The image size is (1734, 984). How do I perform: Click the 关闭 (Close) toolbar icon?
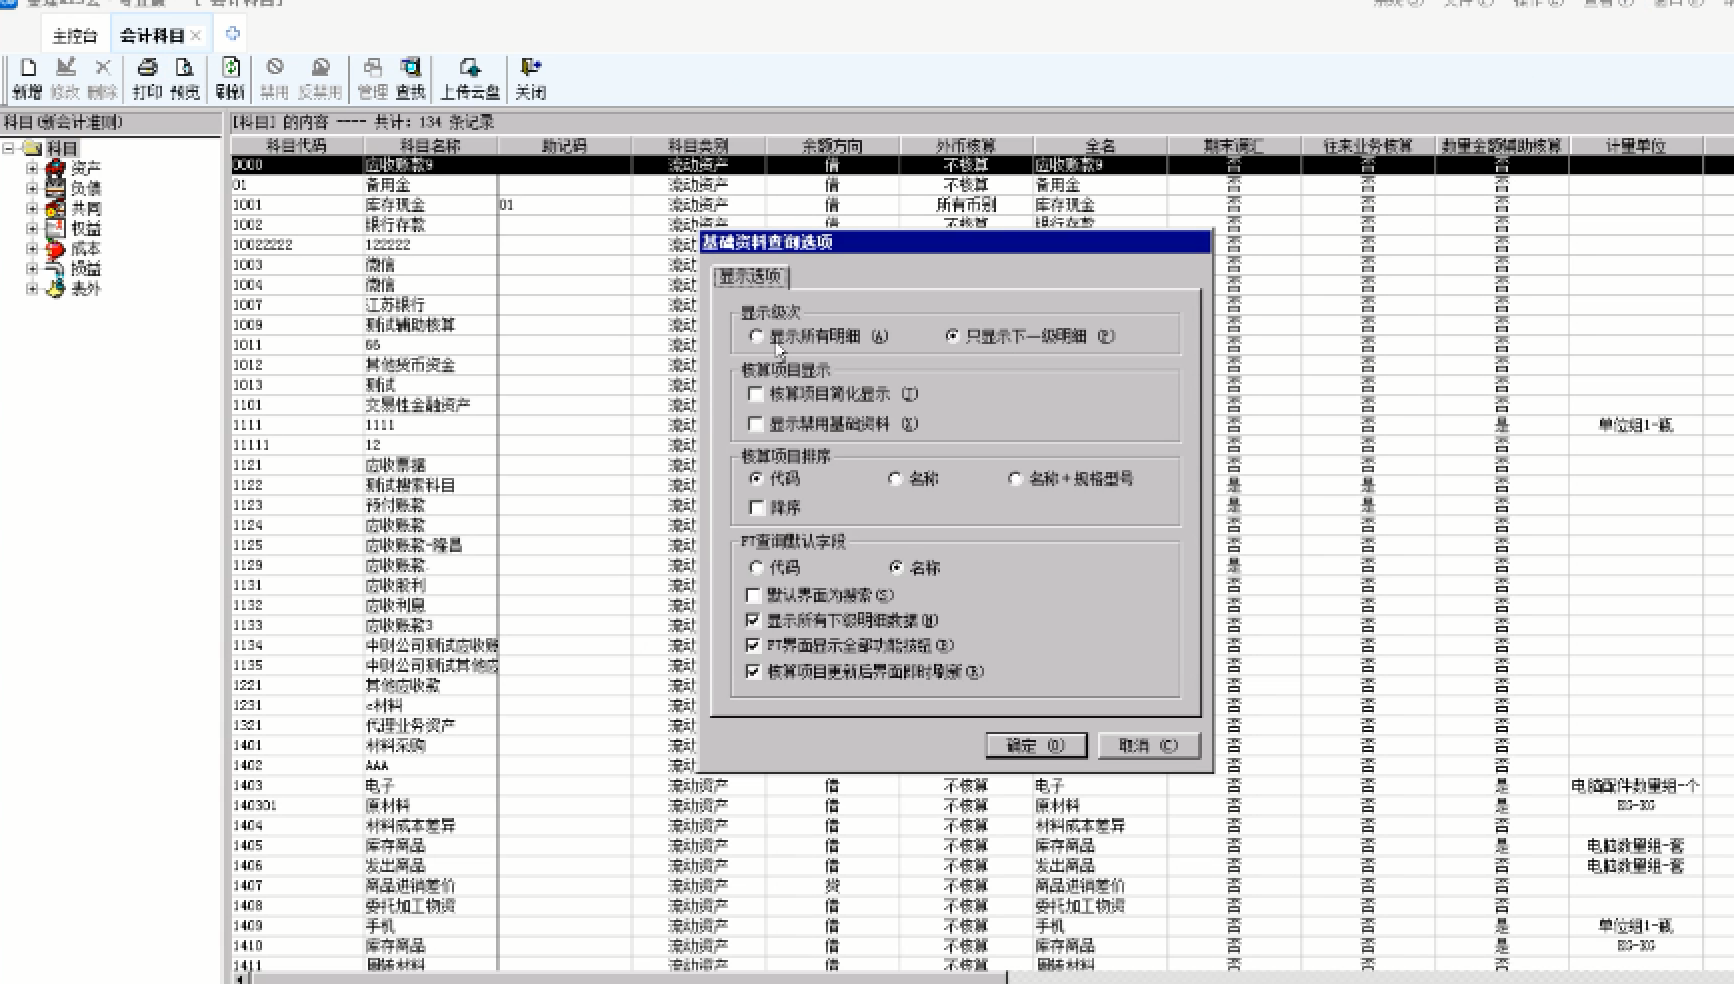coord(530,78)
